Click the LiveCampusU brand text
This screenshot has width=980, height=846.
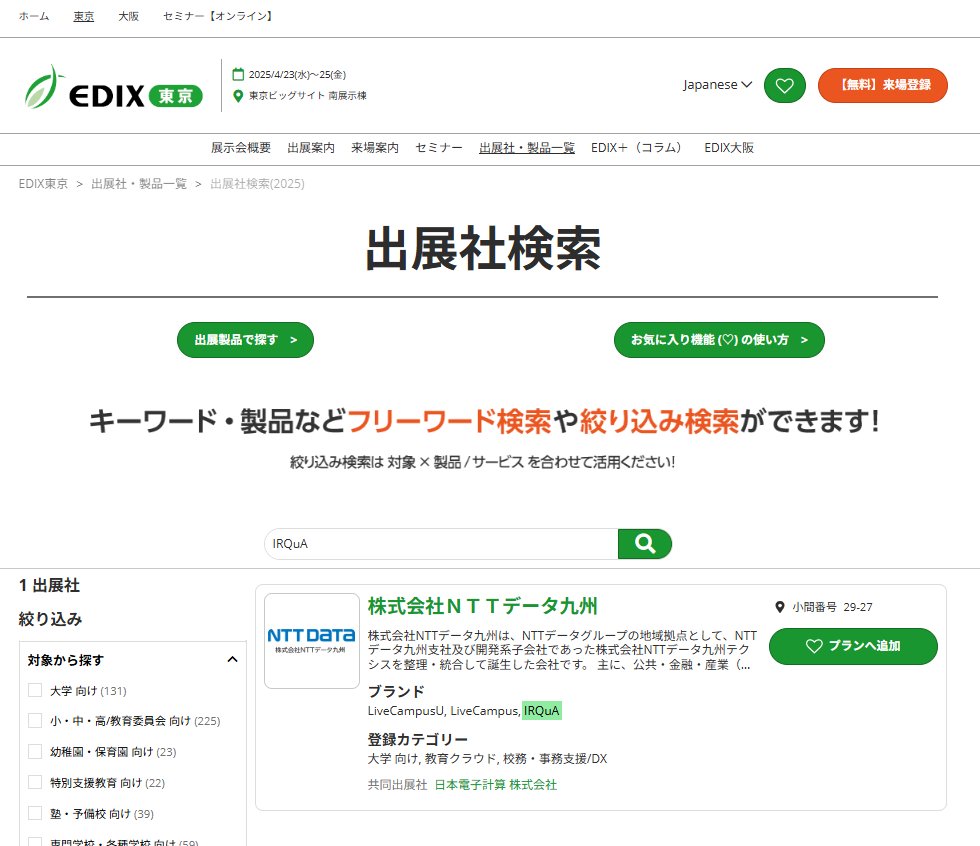406,710
